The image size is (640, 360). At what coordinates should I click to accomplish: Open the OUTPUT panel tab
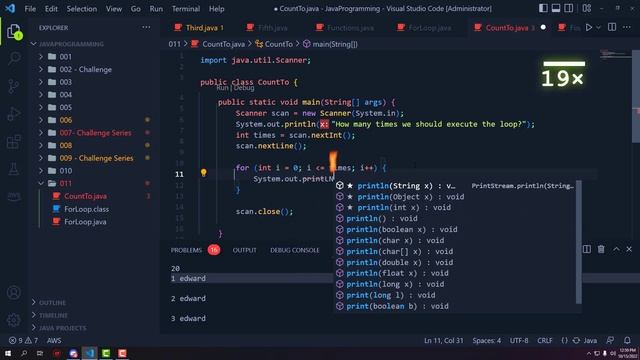244,250
